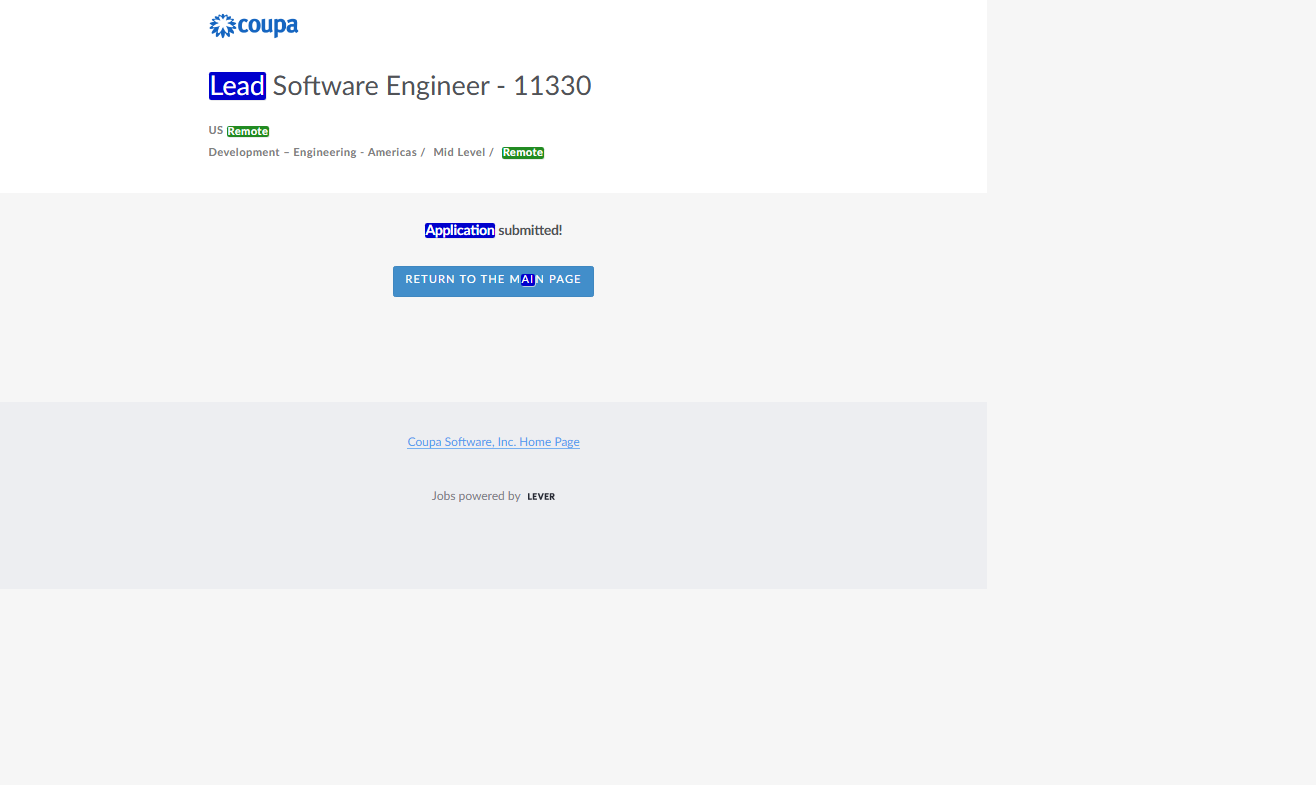Click the highlighted AI letters inside the button

click(527, 280)
